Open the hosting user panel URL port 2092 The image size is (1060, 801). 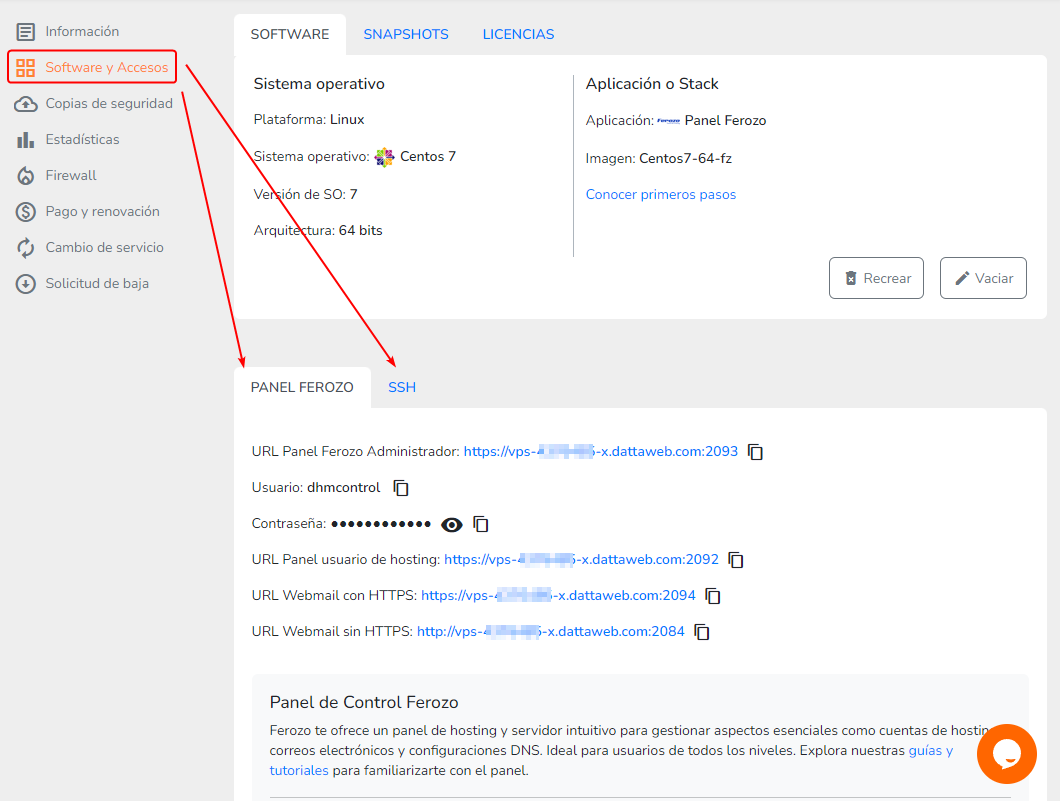coord(581,560)
